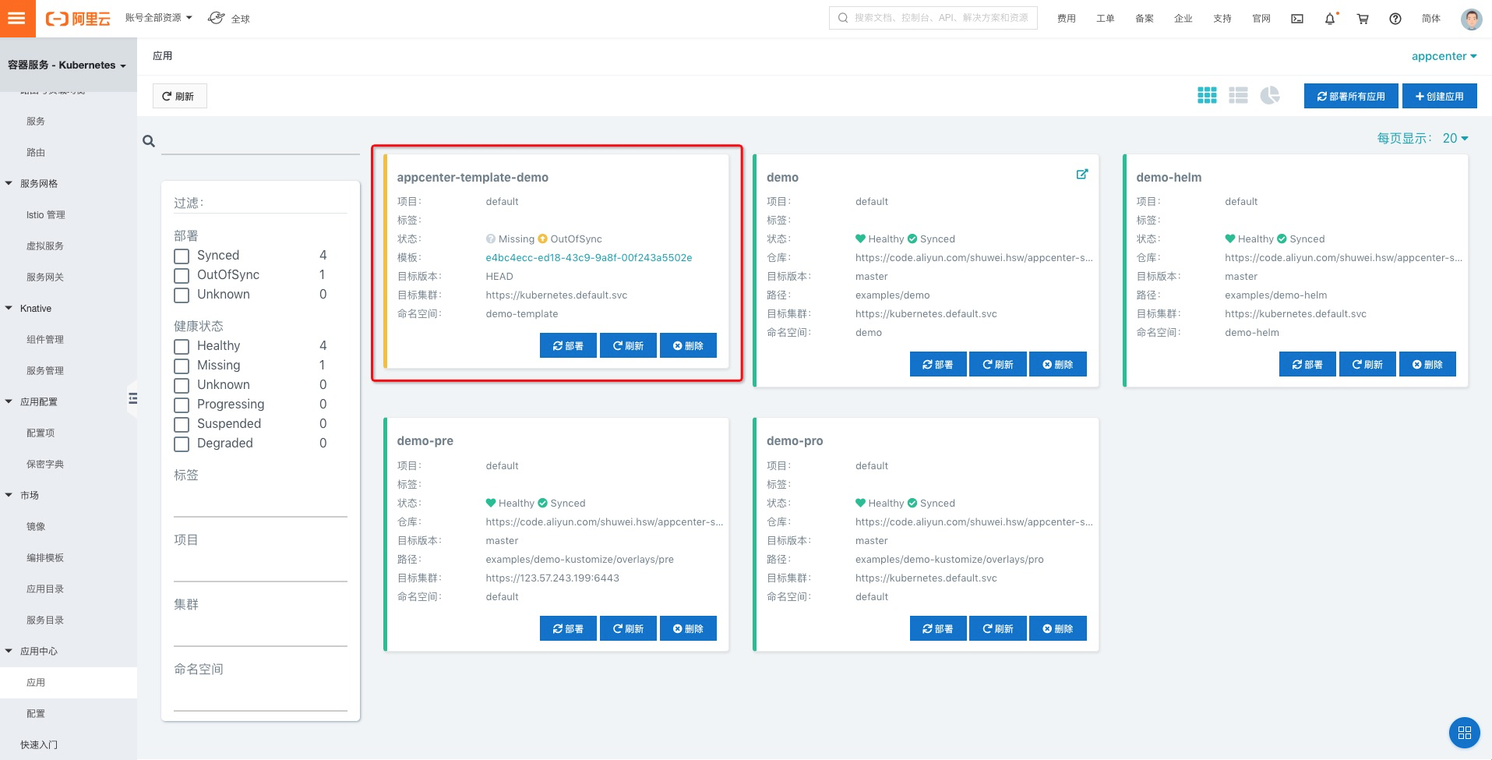The width and height of the screenshot is (1492, 760).
Task: Click 部署所有应用 button
Action: tap(1351, 96)
